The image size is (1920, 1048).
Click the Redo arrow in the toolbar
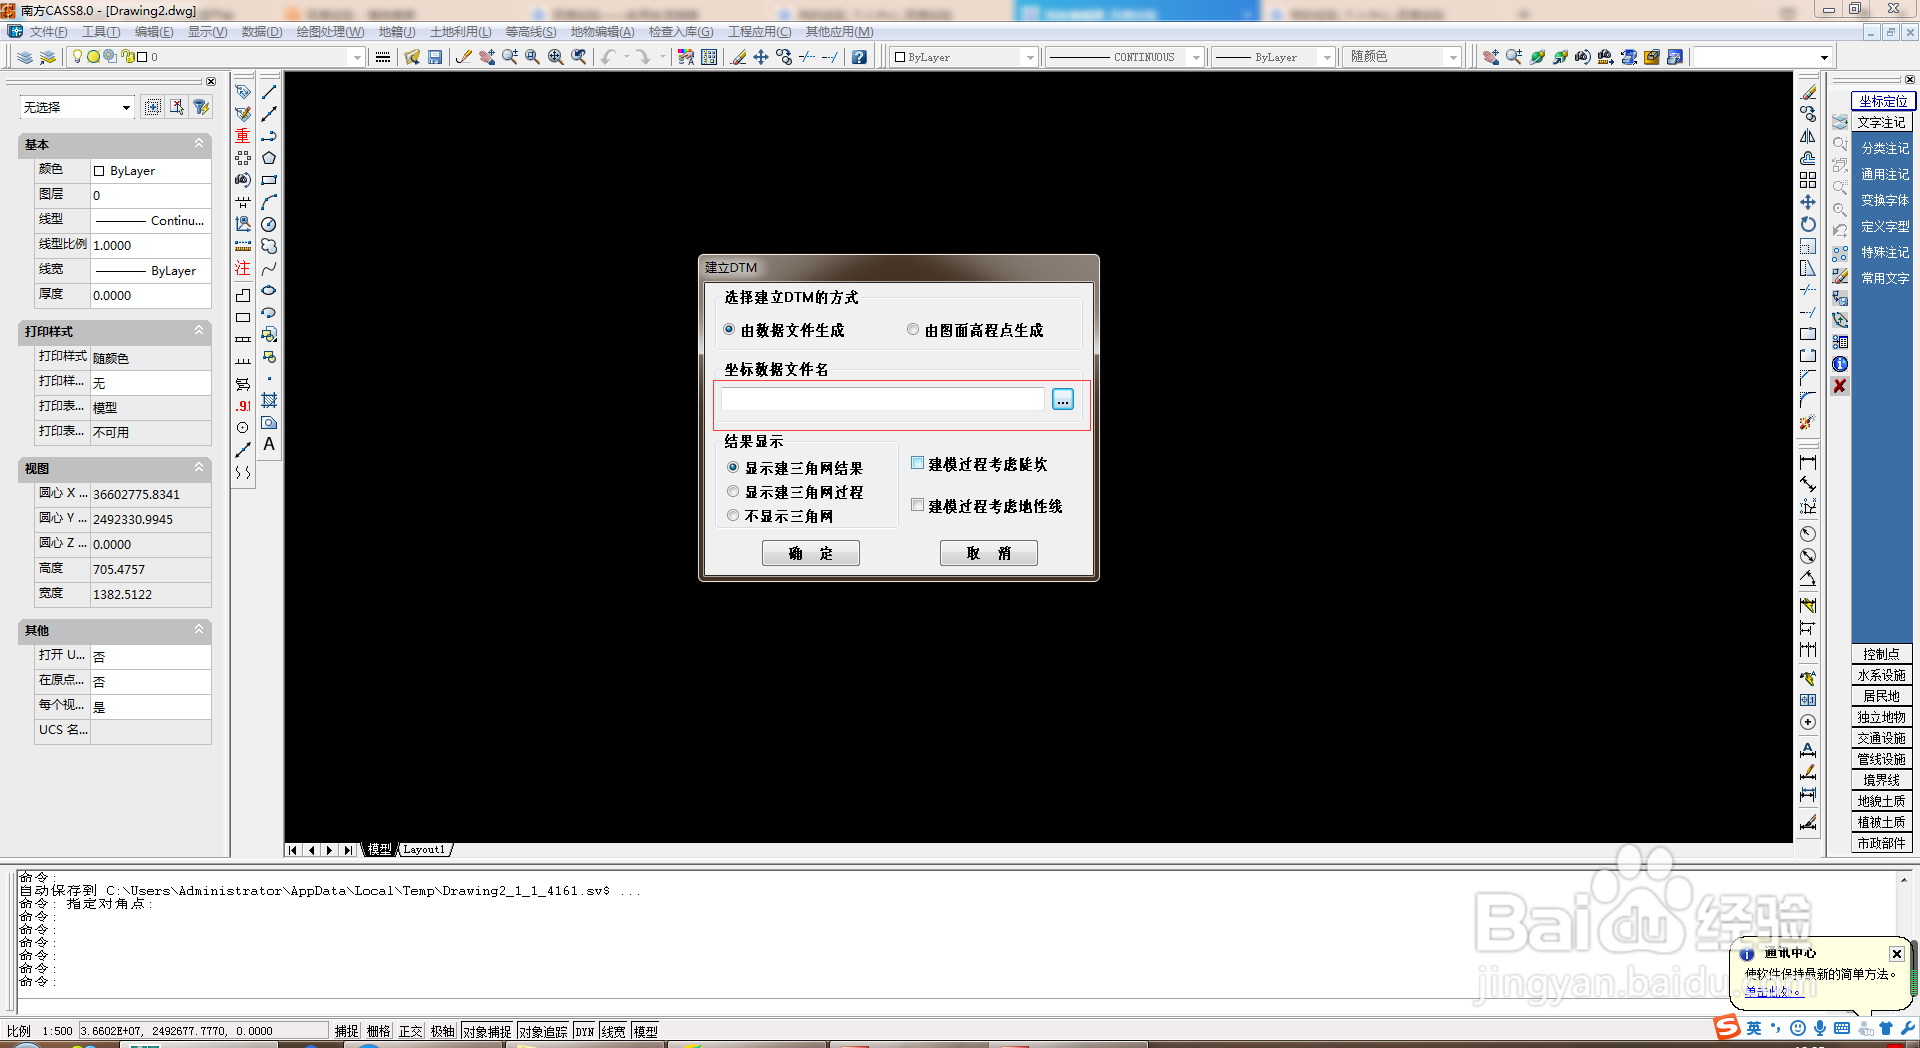pyautogui.click(x=643, y=57)
